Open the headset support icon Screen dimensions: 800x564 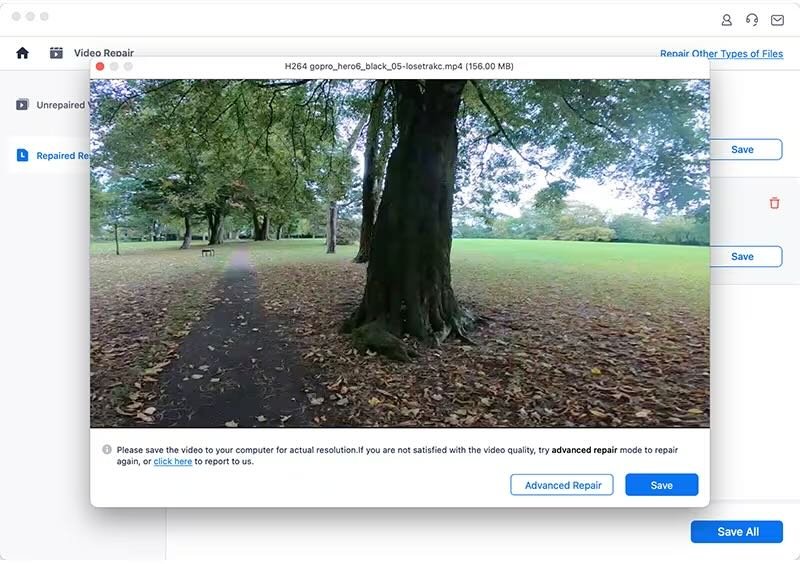pyautogui.click(x=752, y=20)
